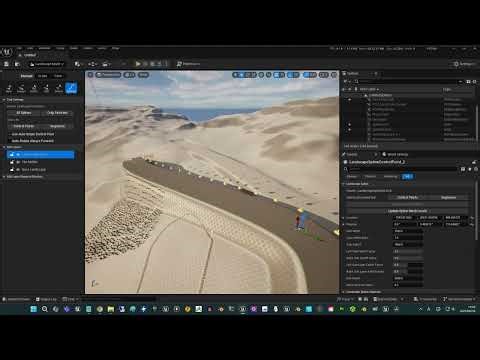Open File Explorer from the taskbar
This screenshot has height=360, width=480.
point(111,309)
